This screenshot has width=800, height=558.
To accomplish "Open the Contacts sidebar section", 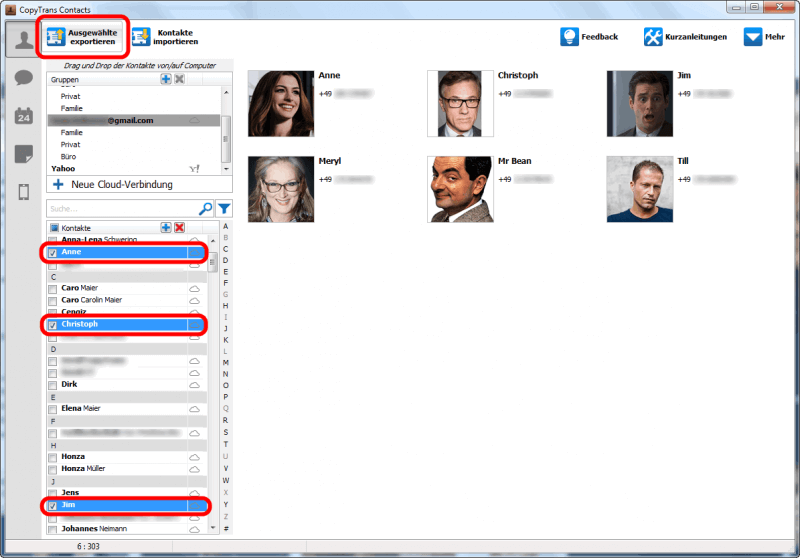I will click(x=23, y=39).
